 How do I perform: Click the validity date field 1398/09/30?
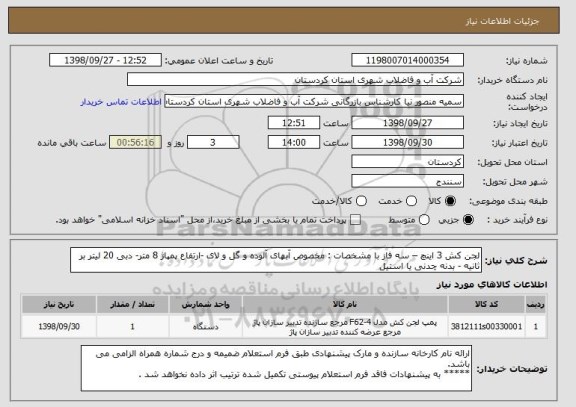407,142
